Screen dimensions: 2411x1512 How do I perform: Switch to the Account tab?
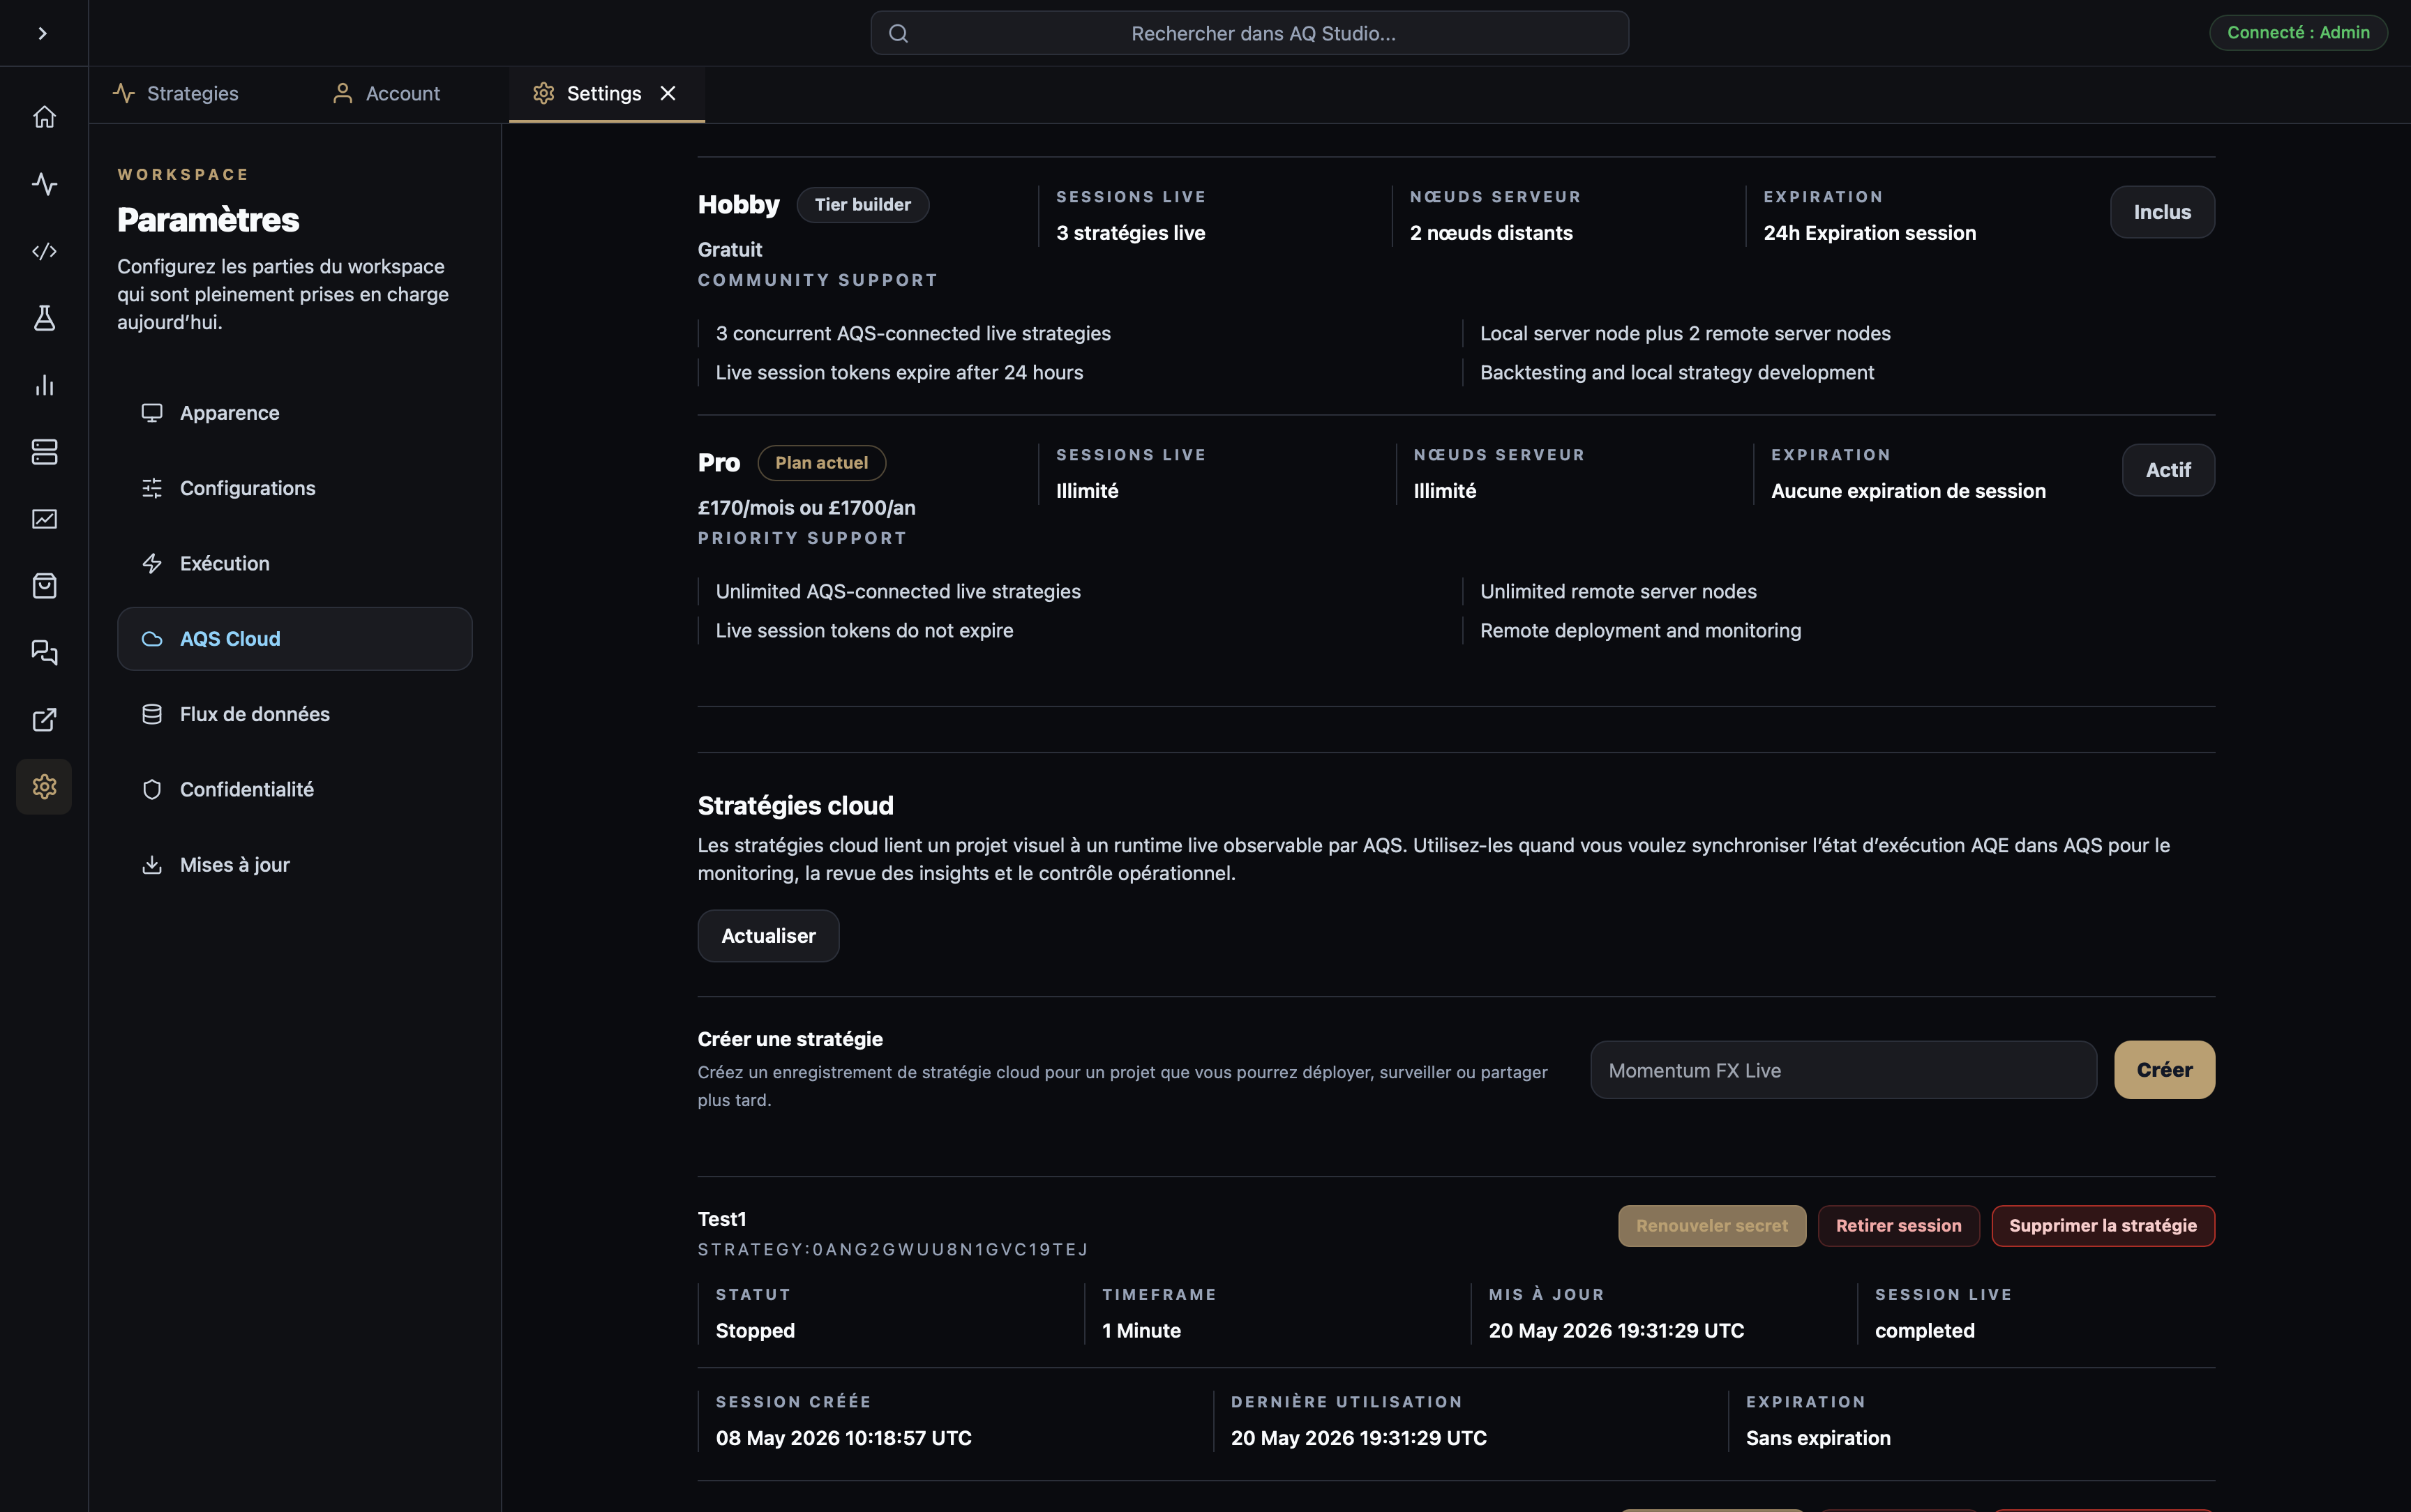pos(386,93)
